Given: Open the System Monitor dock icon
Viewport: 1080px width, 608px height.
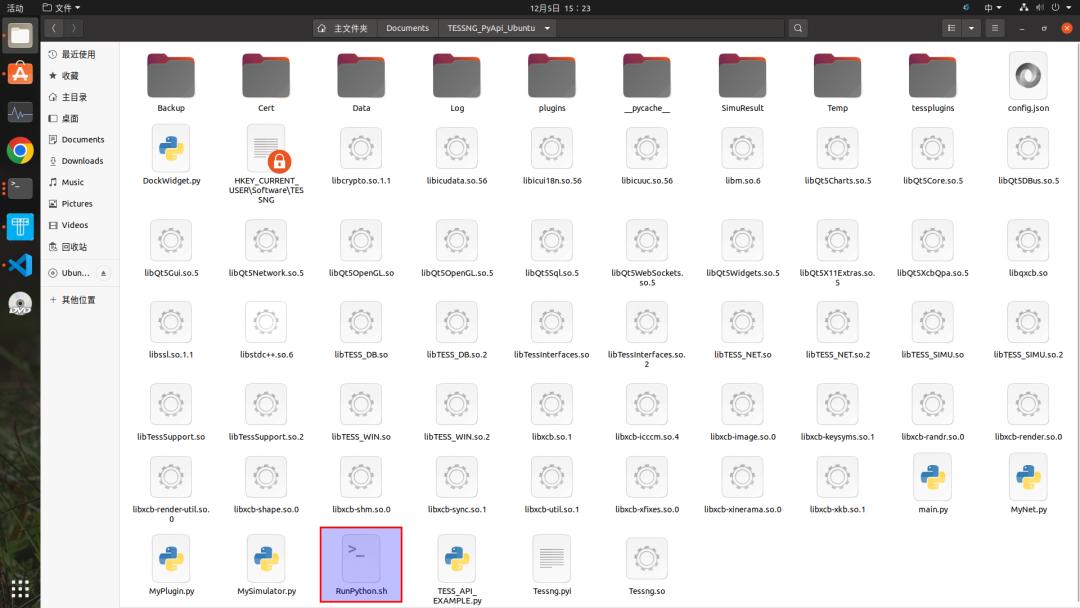Looking at the screenshot, I should 20,112.
